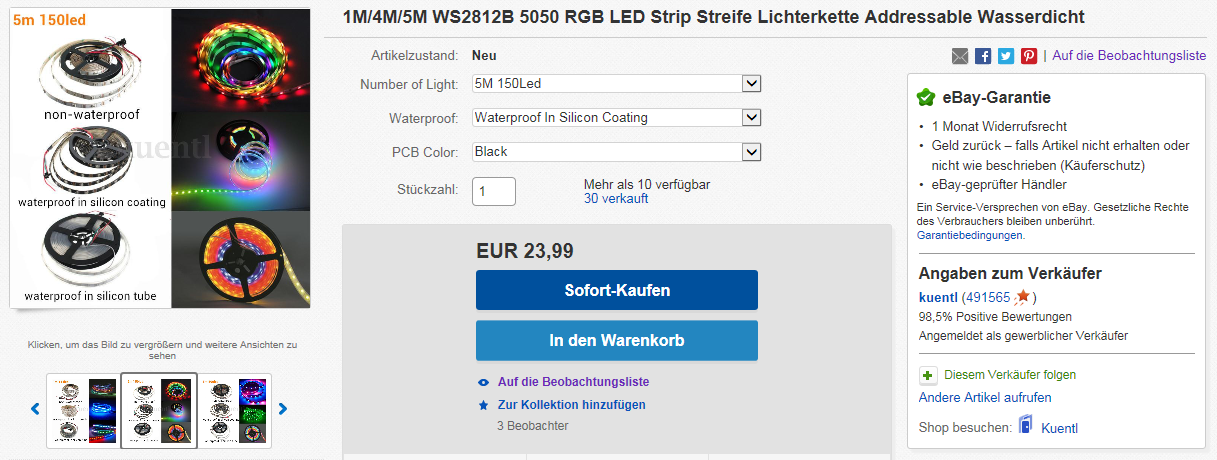Share this item on Facebook
Viewport: 1217px width, 460px height.
[983, 56]
